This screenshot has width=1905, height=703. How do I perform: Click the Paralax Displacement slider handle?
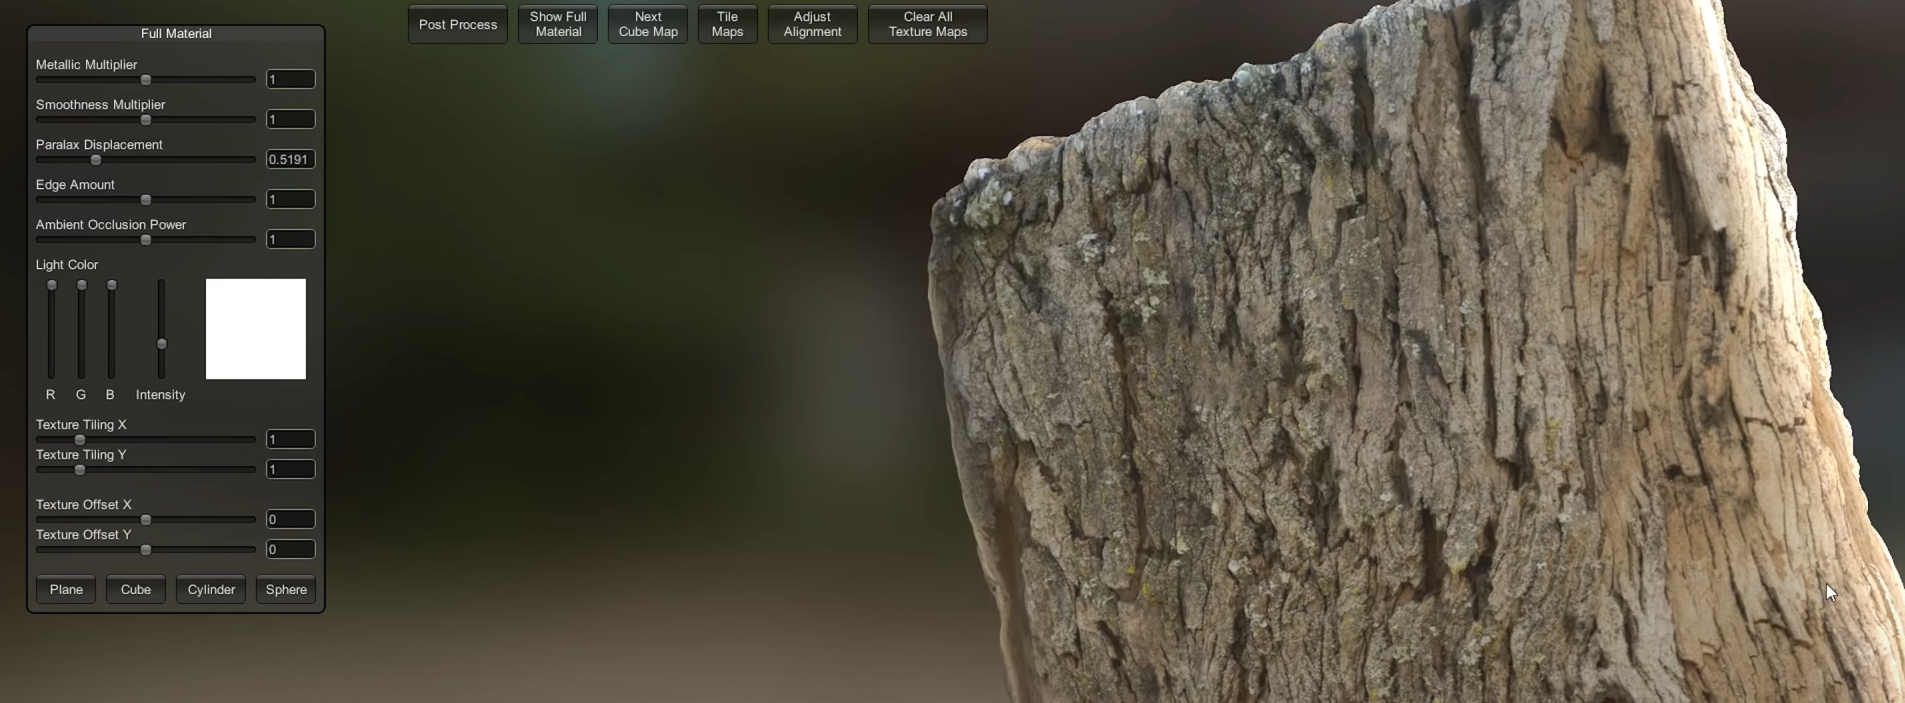click(x=96, y=160)
